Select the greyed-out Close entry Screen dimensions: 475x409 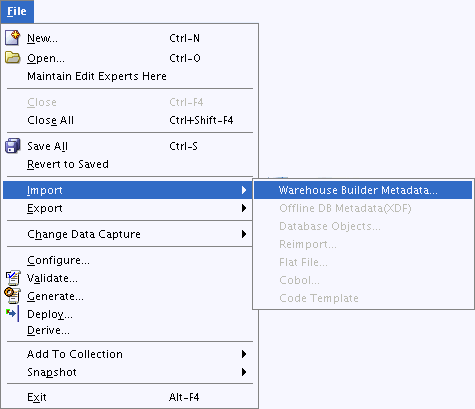pyautogui.click(x=42, y=102)
